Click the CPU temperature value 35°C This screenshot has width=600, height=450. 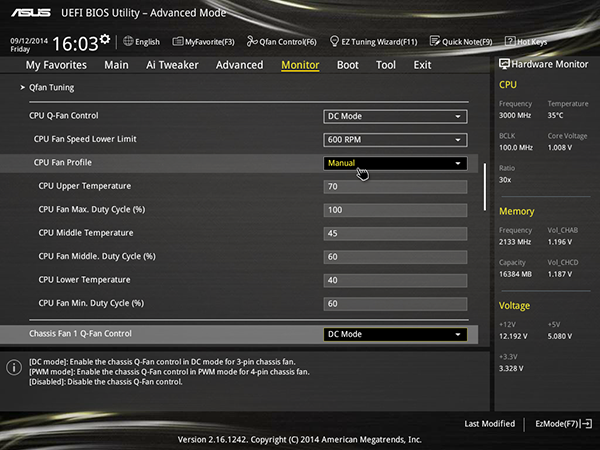(x=555, y=115)
